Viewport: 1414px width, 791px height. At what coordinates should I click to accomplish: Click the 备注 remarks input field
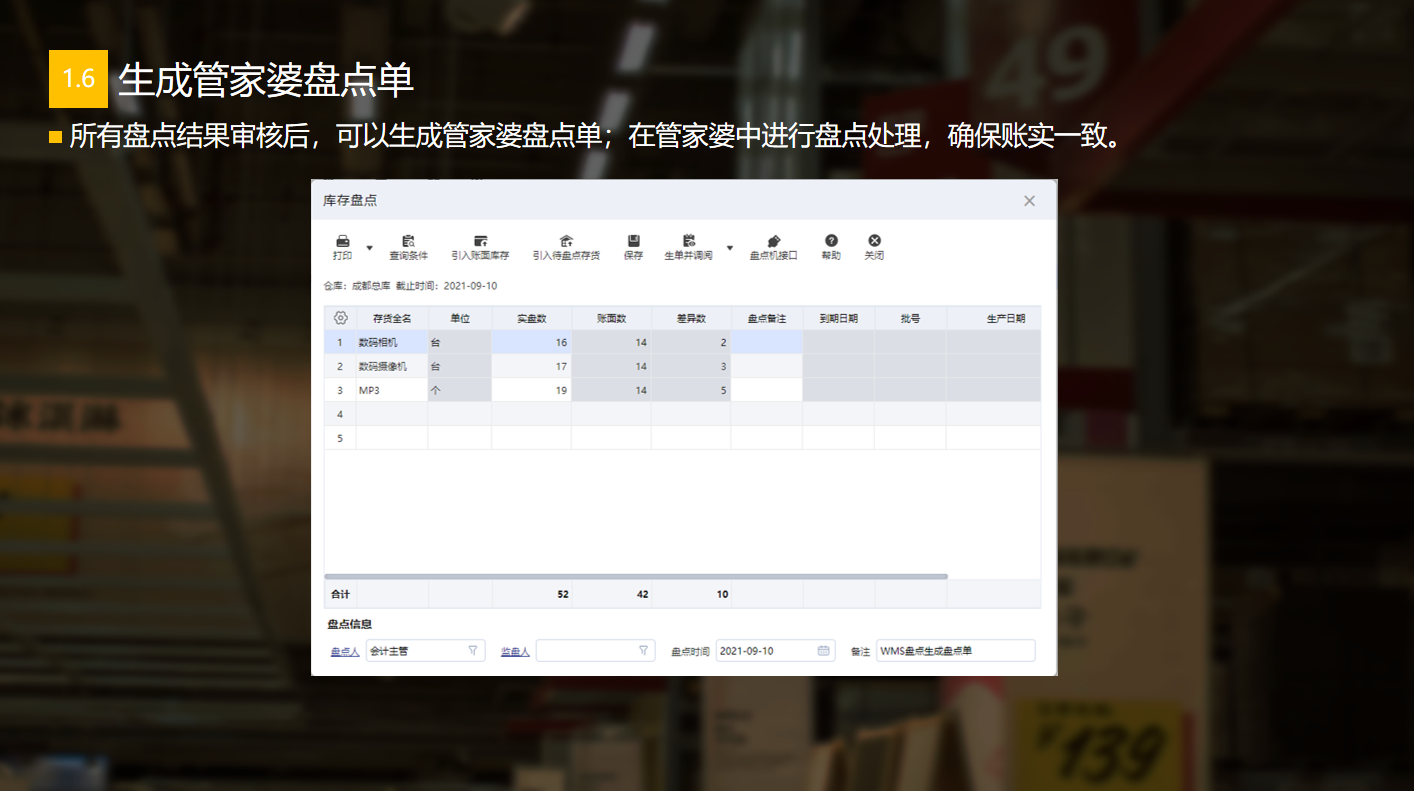click(x=955, y=651)
